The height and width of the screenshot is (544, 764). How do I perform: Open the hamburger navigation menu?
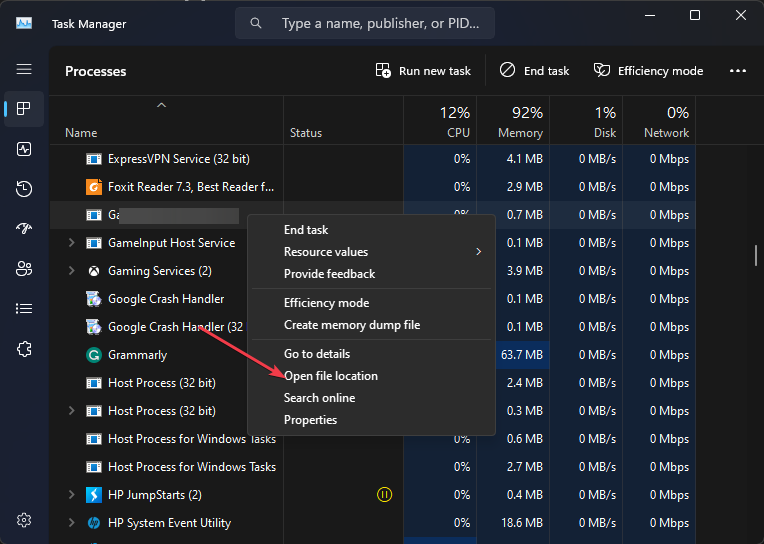coord(24,69)
